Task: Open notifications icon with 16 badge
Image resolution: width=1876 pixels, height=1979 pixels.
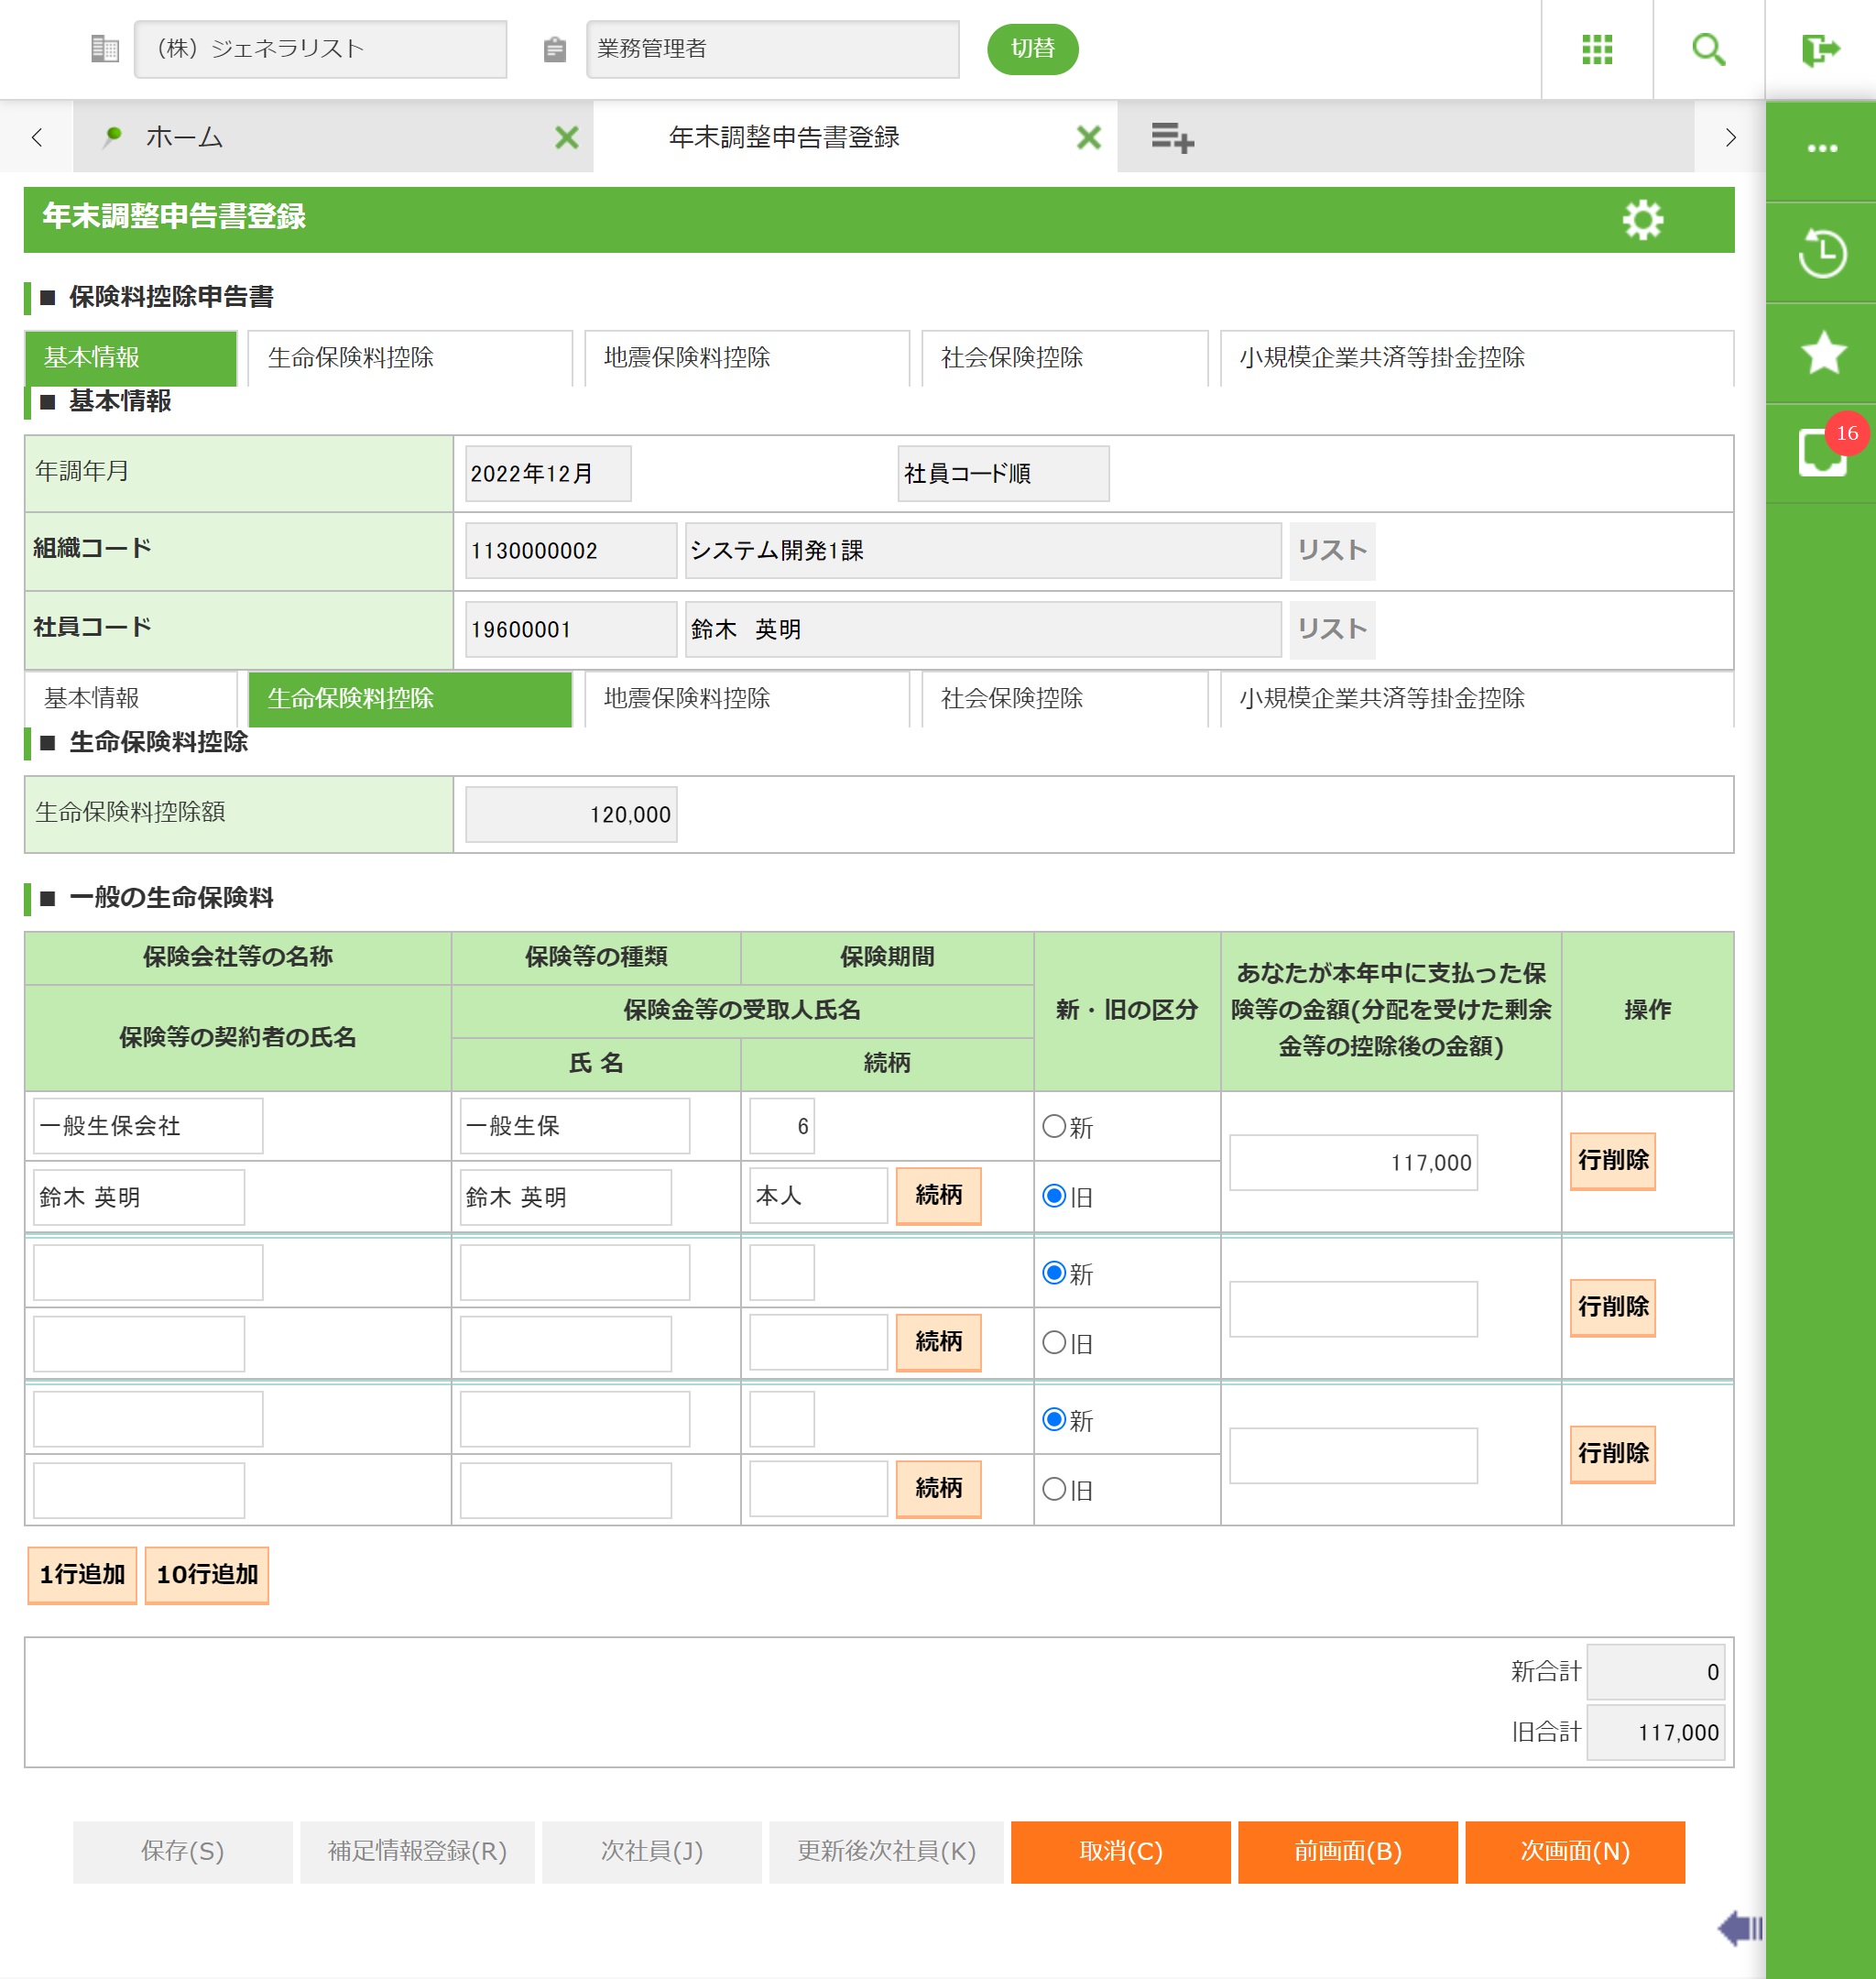Action: tap(1821, 453)
